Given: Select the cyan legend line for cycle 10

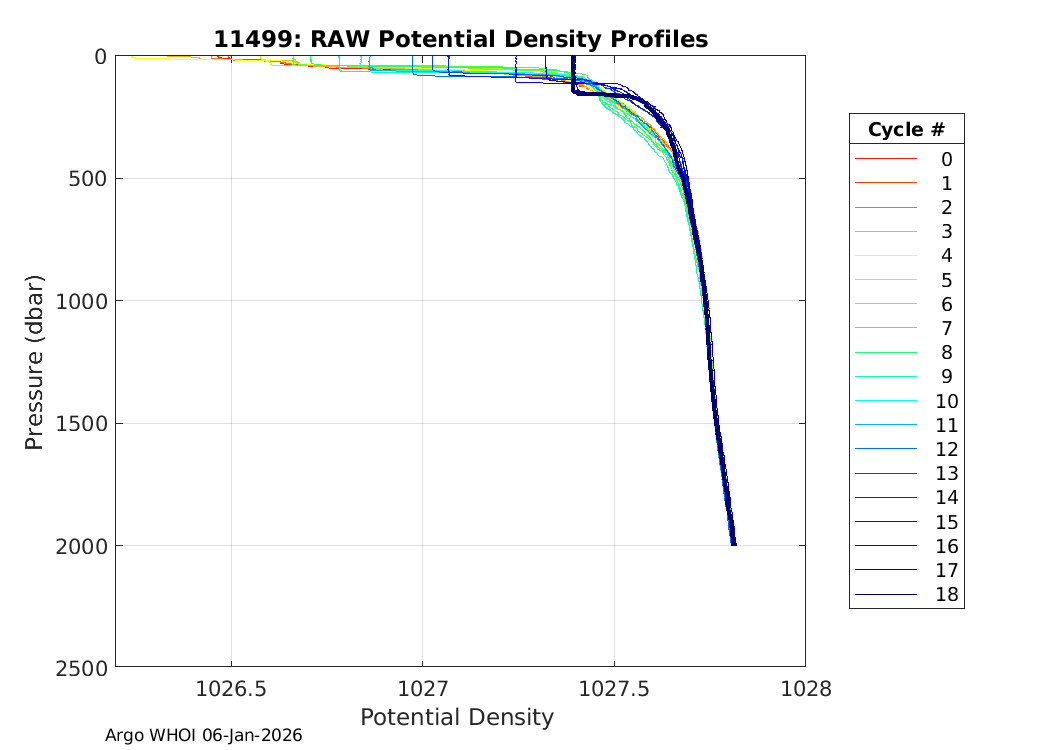Looking at the screenshot, I should pos(885,401).
